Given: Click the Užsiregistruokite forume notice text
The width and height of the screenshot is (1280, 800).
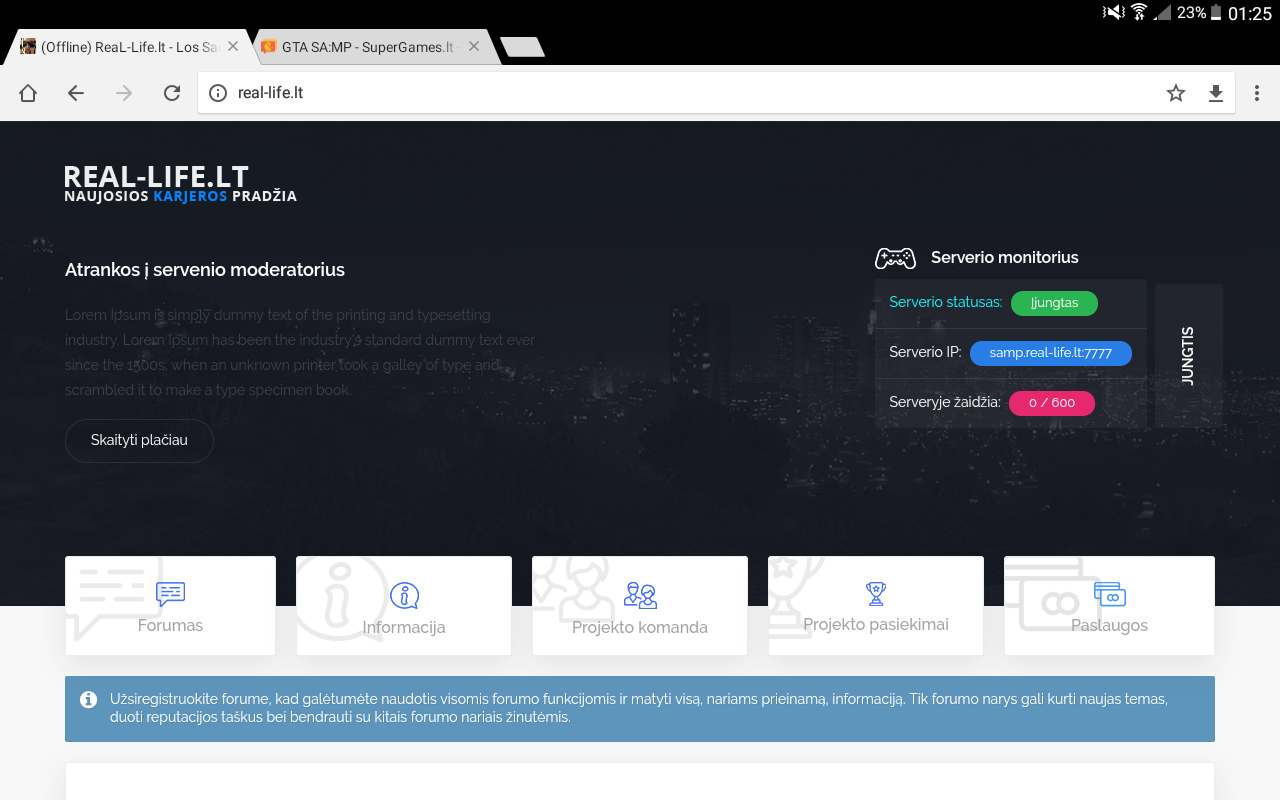Looking at the screenshot, I should [639, 708].
